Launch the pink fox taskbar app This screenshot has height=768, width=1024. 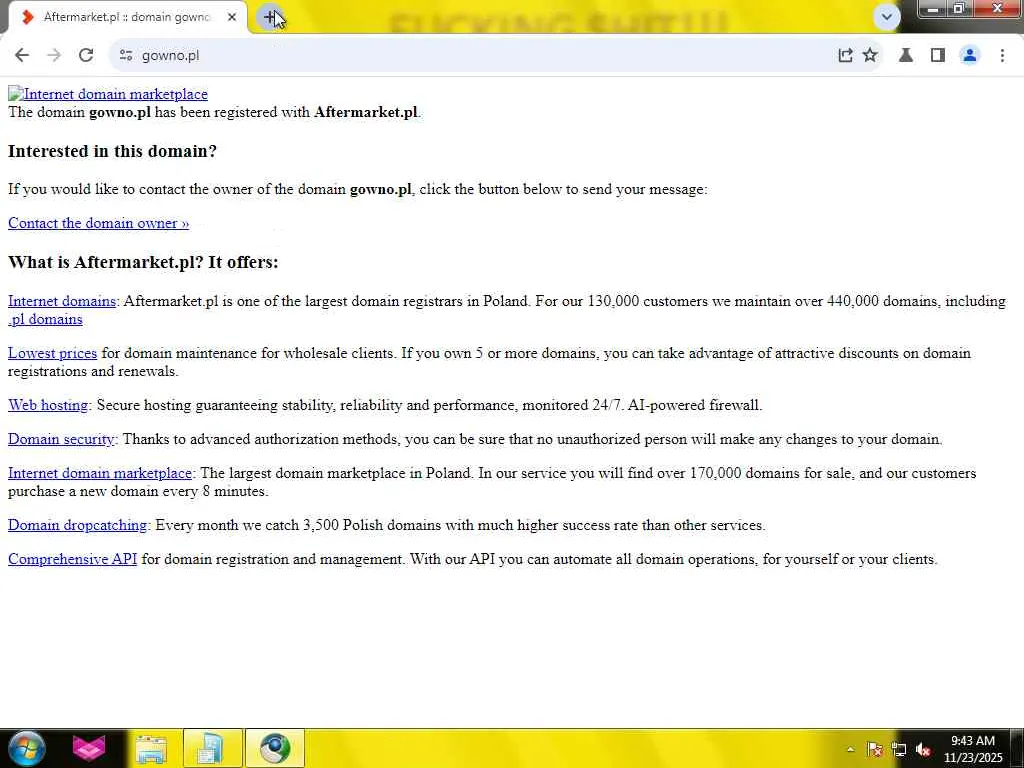tap(89, 748)
